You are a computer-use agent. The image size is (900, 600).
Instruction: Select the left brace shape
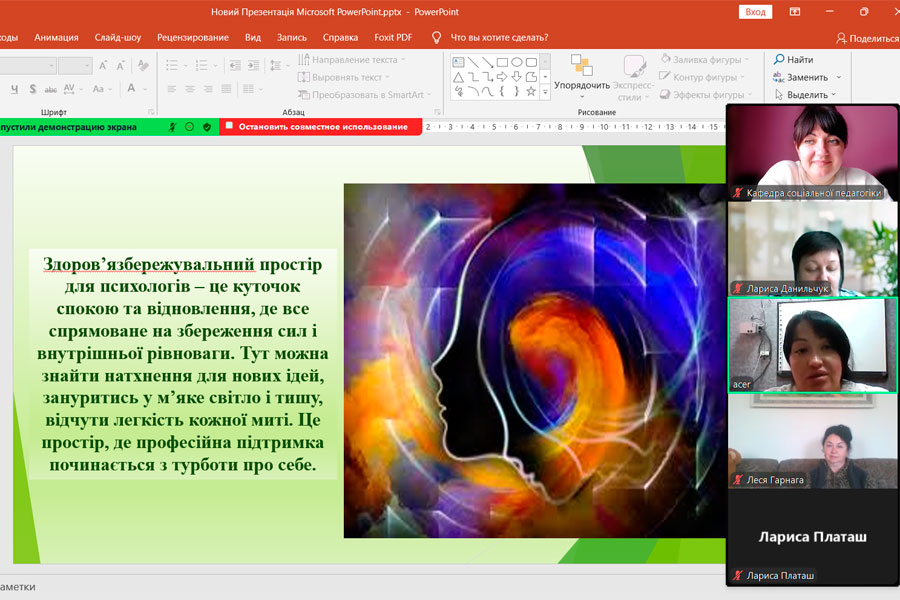click(502, 91)
